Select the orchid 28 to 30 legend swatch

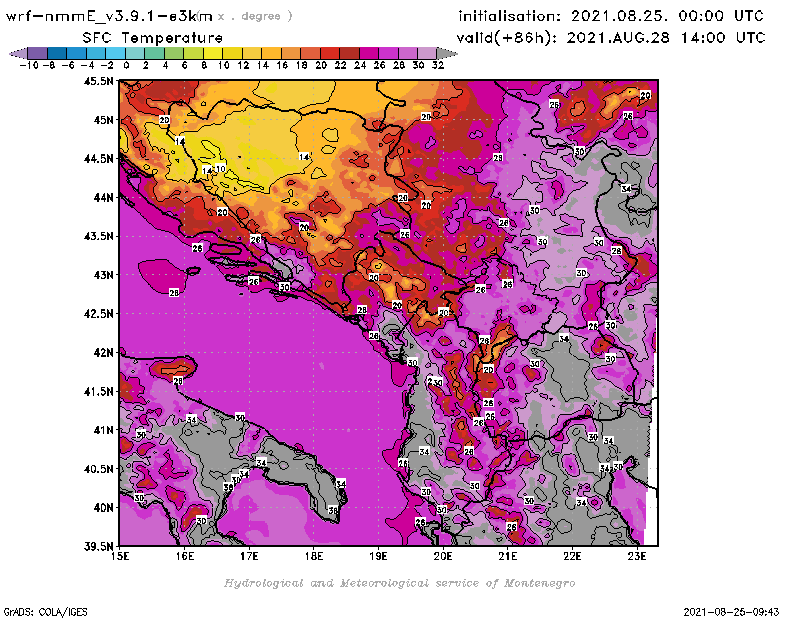pyautogui.click(x=408, y=53)
